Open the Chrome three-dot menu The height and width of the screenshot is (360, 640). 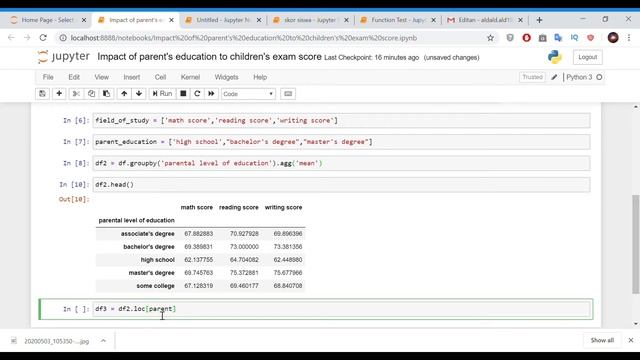[x=629, y=38]
